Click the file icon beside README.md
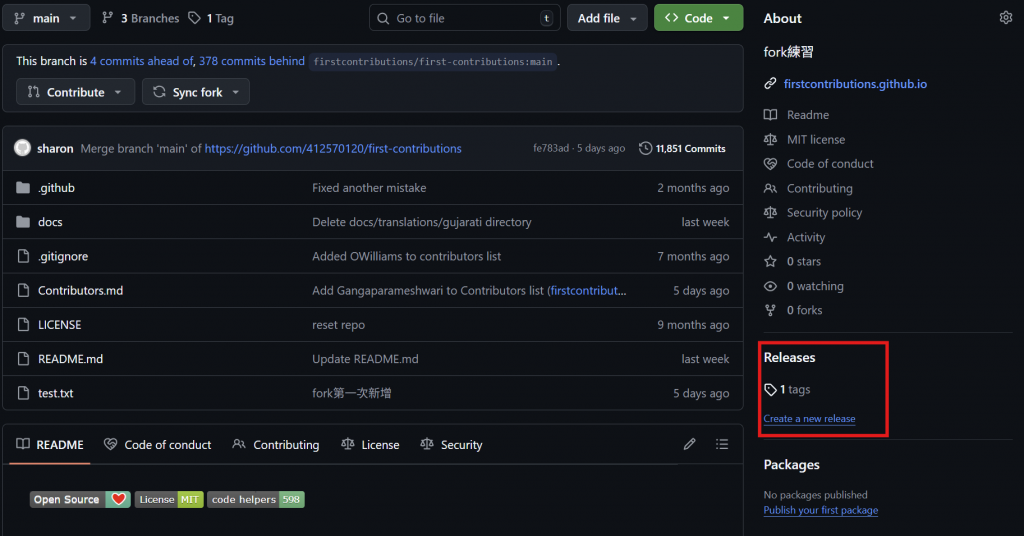The image size is (1024, 536). tap(23, 359)
